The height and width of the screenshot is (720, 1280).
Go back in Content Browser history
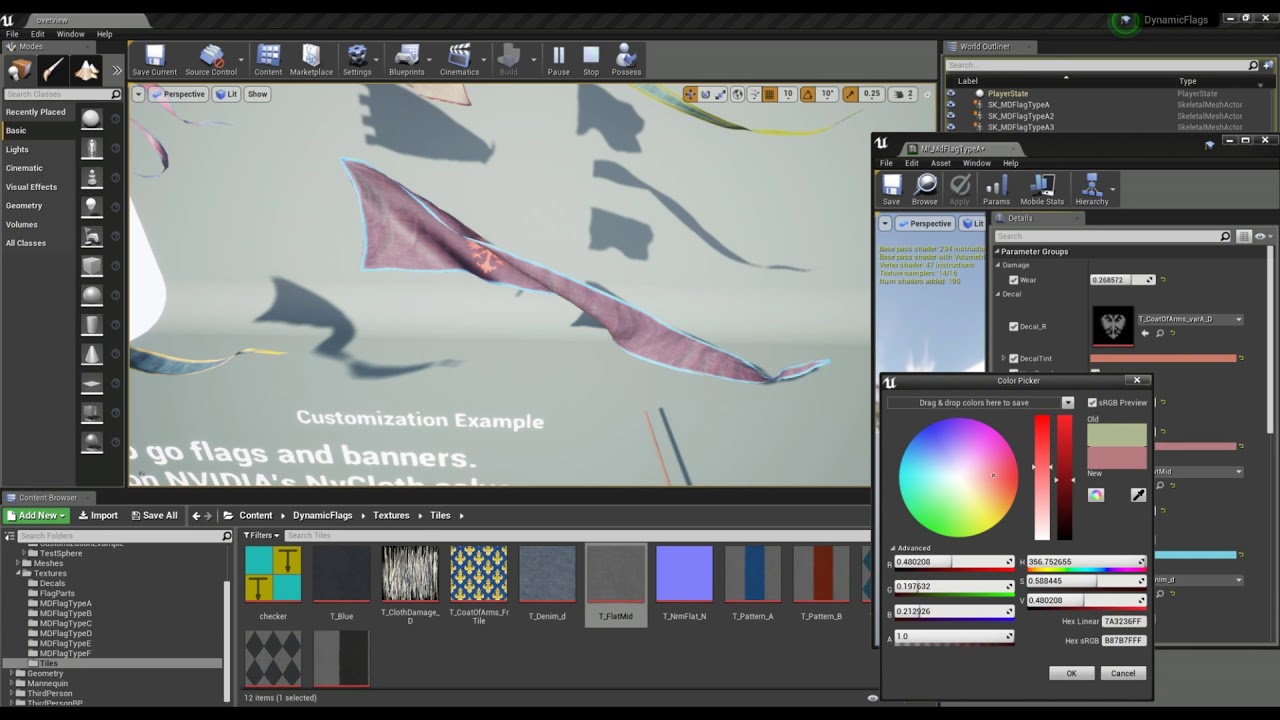click(196, 516)
